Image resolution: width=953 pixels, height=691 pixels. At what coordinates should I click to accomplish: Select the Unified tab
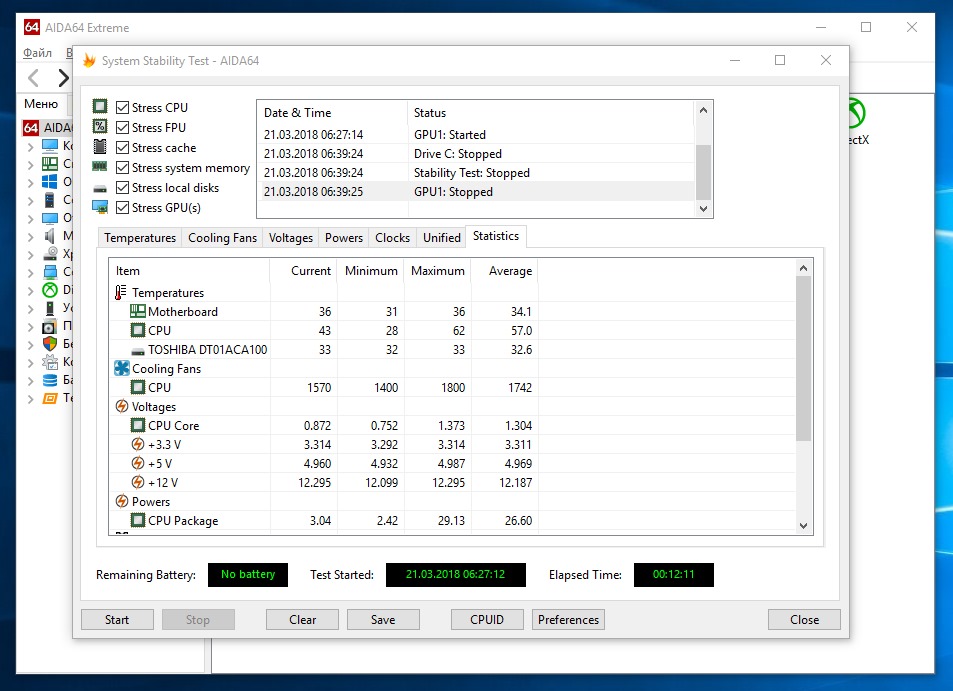442,238
